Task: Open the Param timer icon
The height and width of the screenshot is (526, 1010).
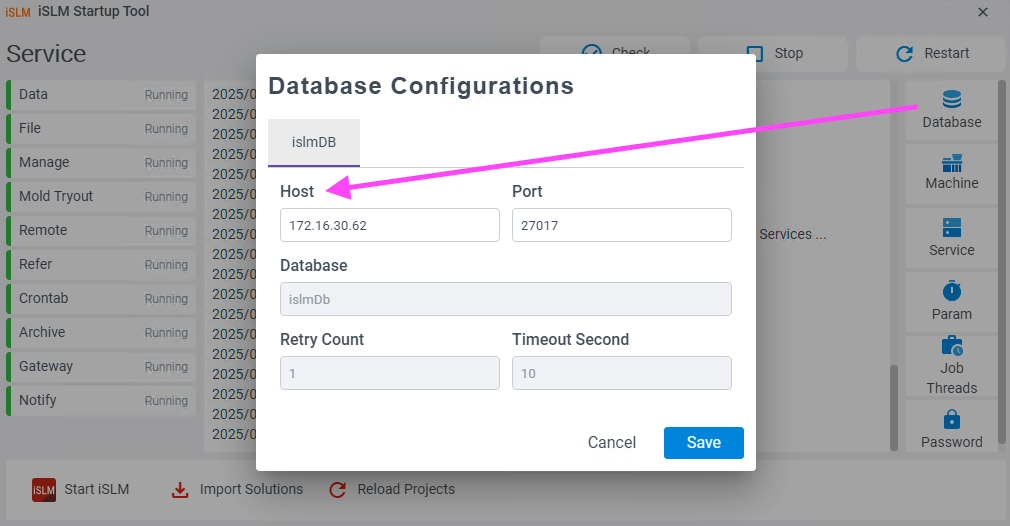Action: (951, 291)
